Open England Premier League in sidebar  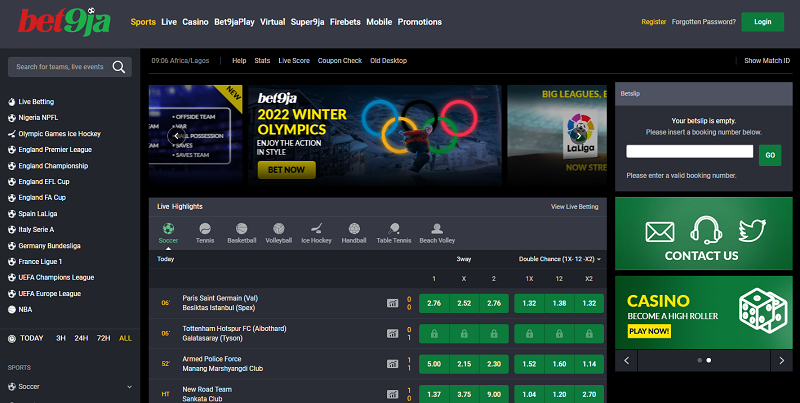point(55,150)
